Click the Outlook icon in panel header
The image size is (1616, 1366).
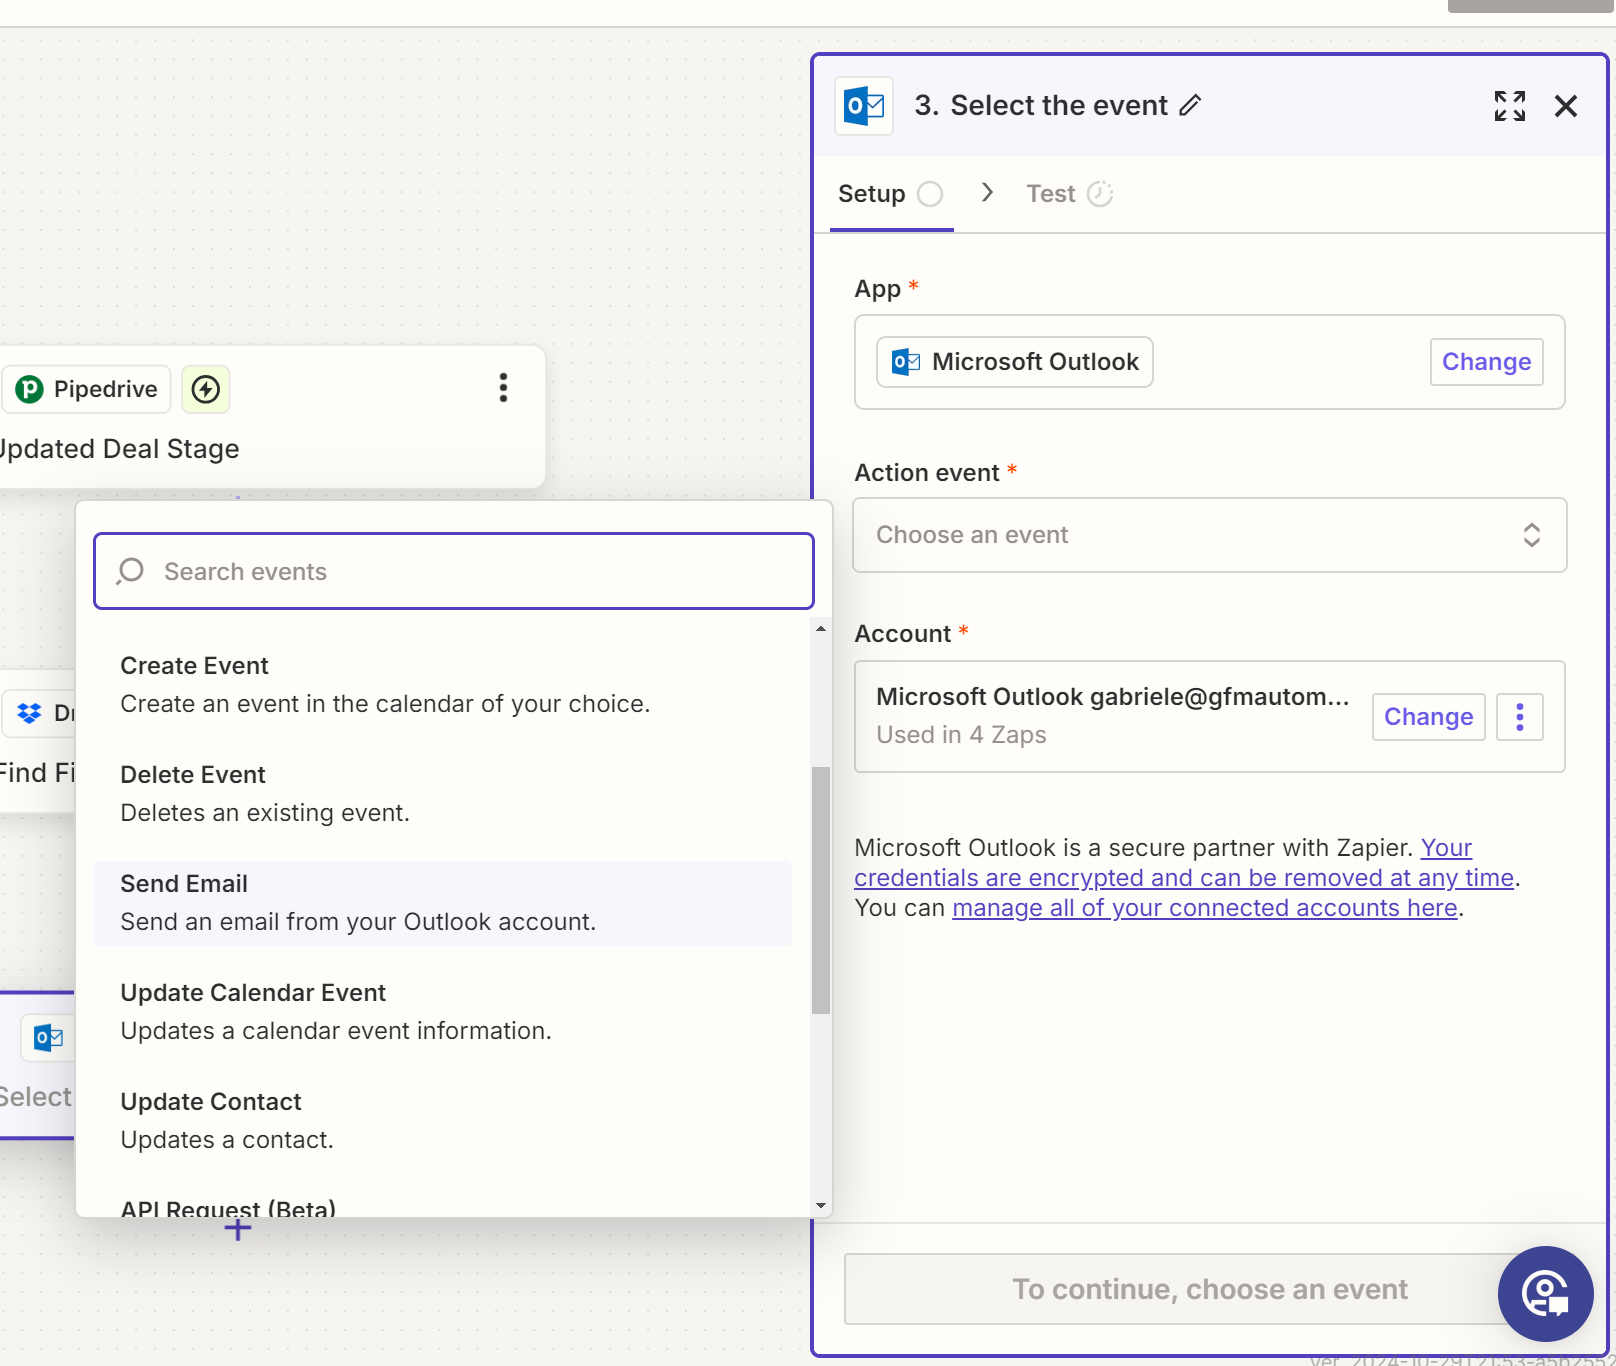864,106
